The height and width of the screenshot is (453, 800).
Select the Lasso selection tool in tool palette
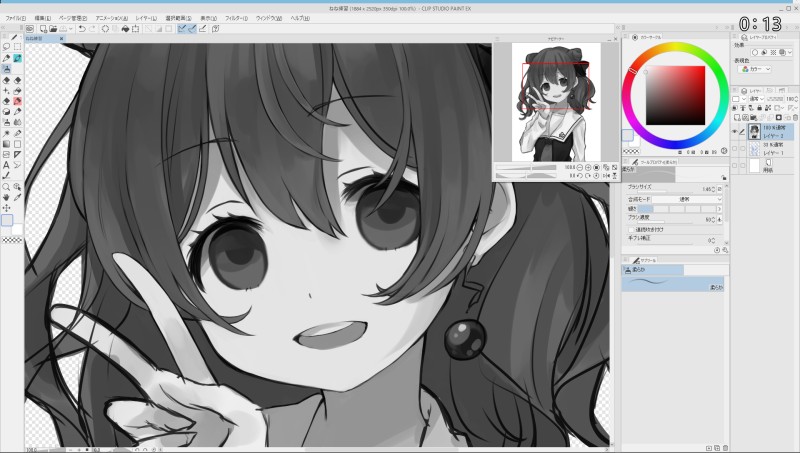[6, 46]
